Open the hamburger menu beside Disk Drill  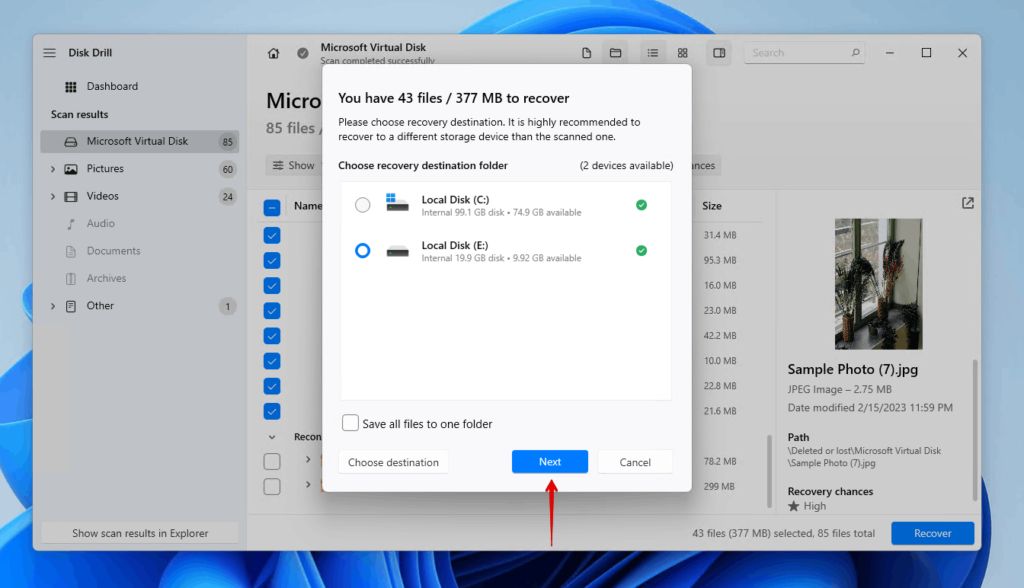point(49,53)
